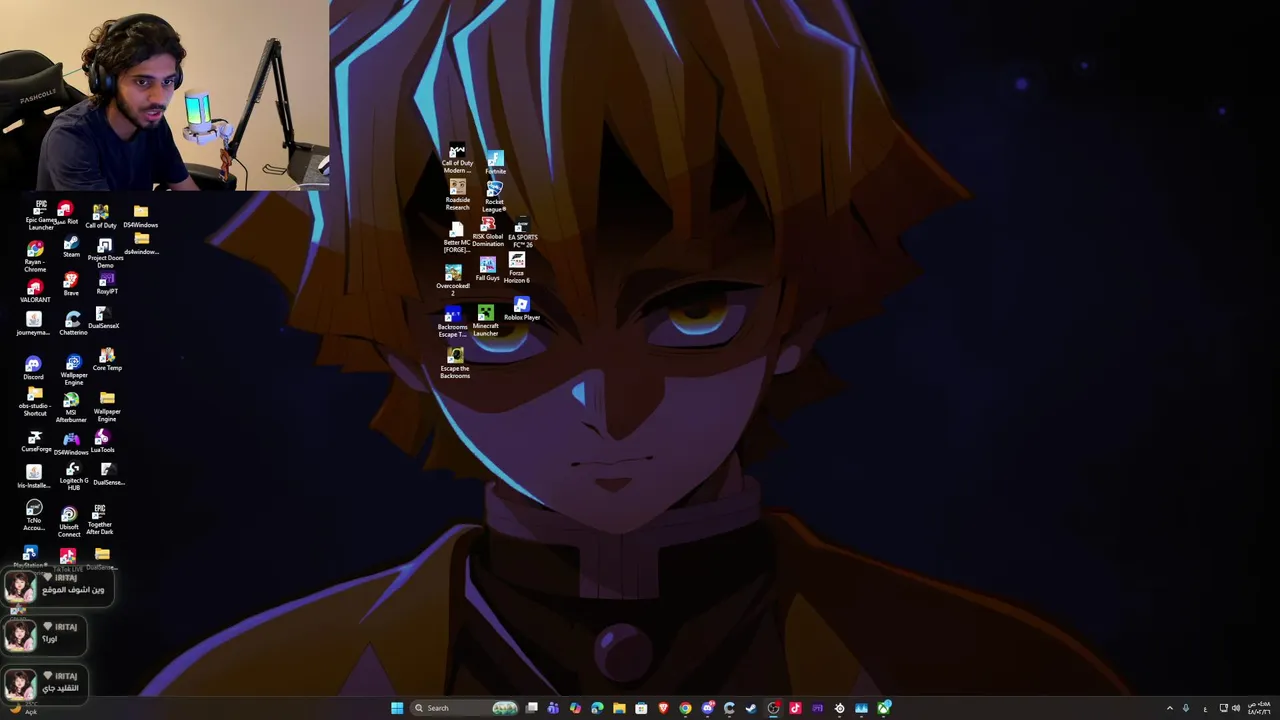
Task: Select the RoxyIPT desktop icon
Action: coord(107,283)
